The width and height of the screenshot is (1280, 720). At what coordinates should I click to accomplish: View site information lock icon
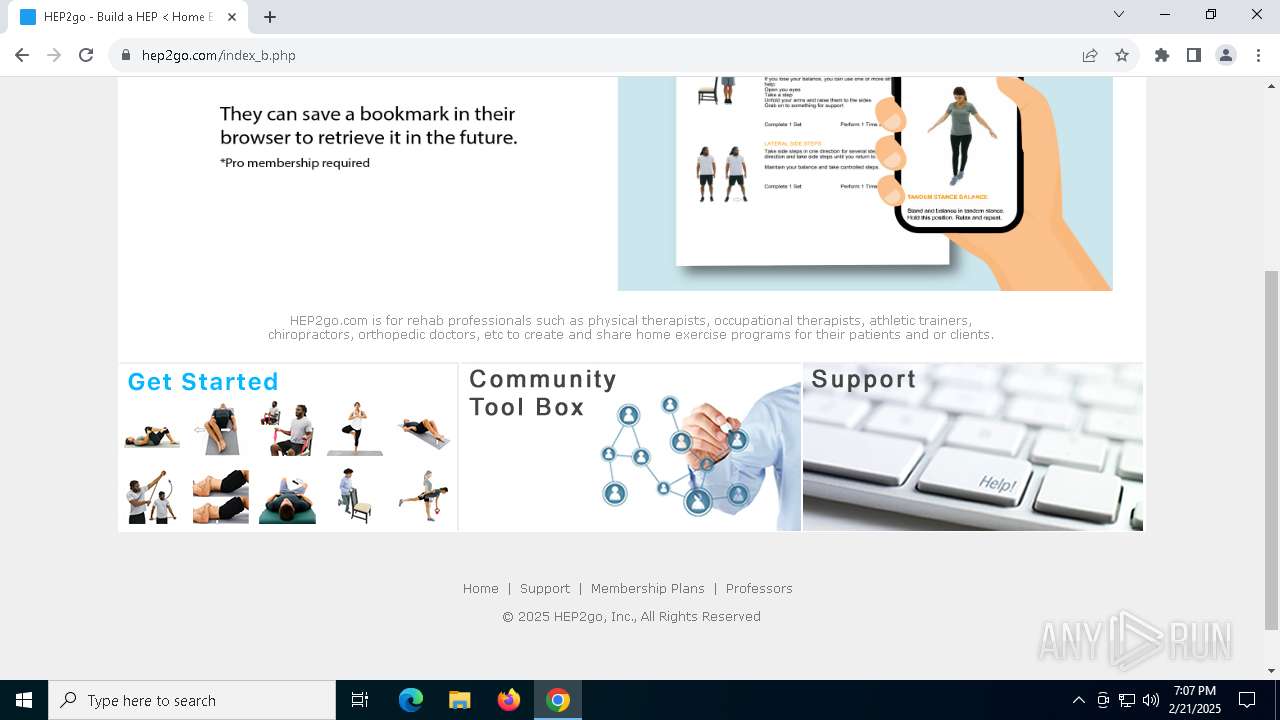pos(126,55)
